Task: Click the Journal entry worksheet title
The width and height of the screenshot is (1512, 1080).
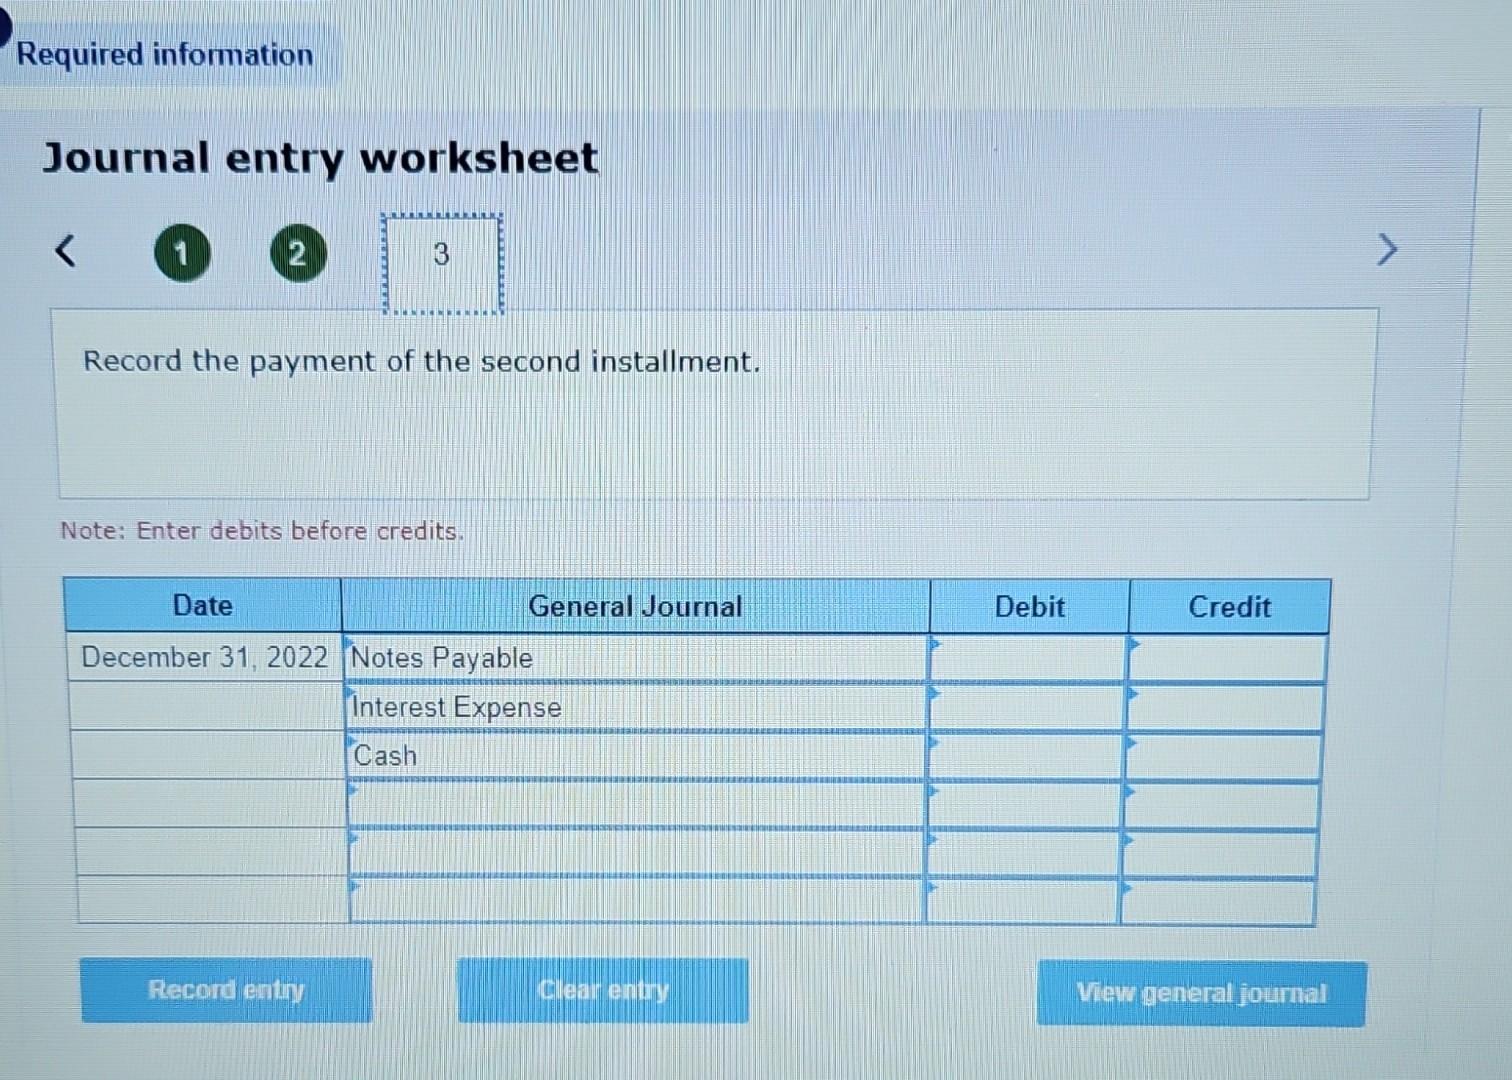Action: [321, 158]
